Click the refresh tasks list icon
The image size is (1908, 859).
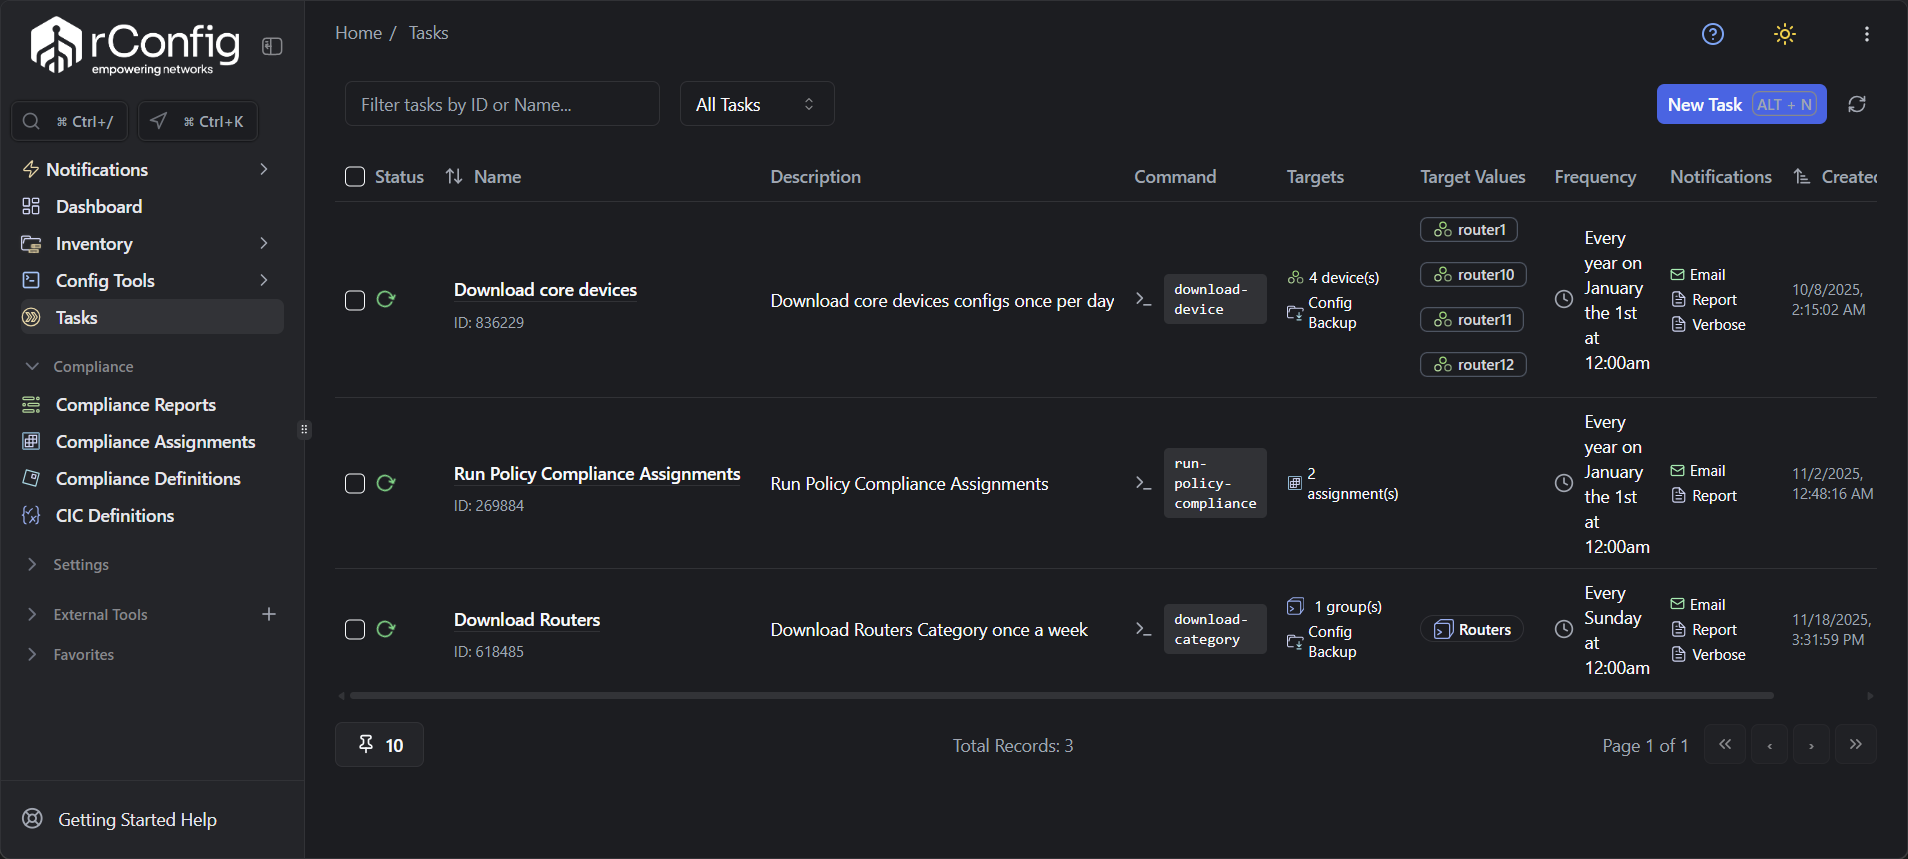tap(1857, 104)
